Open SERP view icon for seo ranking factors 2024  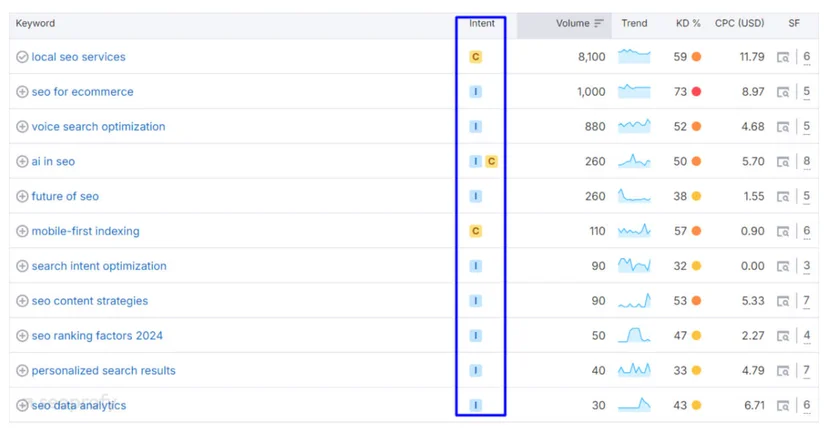[x=783, y=336]
